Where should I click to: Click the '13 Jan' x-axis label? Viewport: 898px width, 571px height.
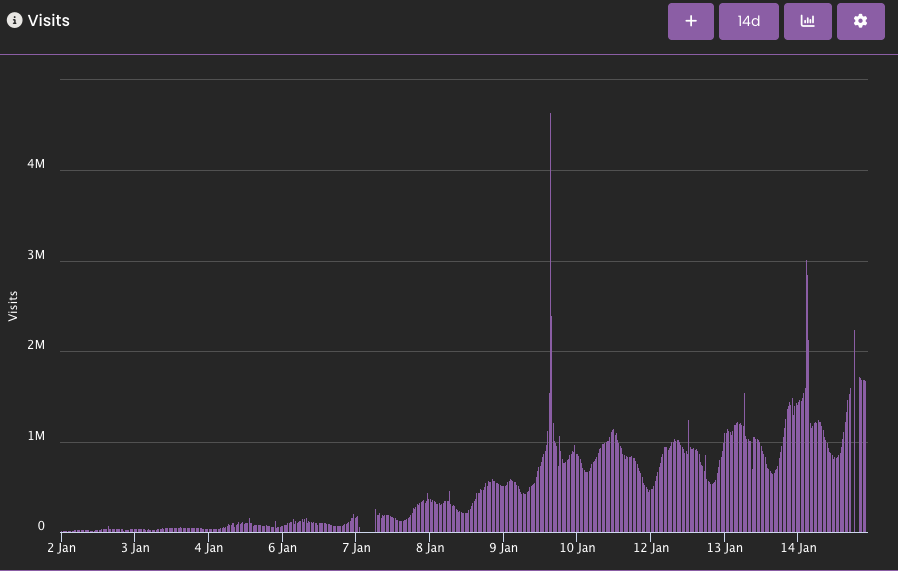pyautogui.click(x=724, y=548)
